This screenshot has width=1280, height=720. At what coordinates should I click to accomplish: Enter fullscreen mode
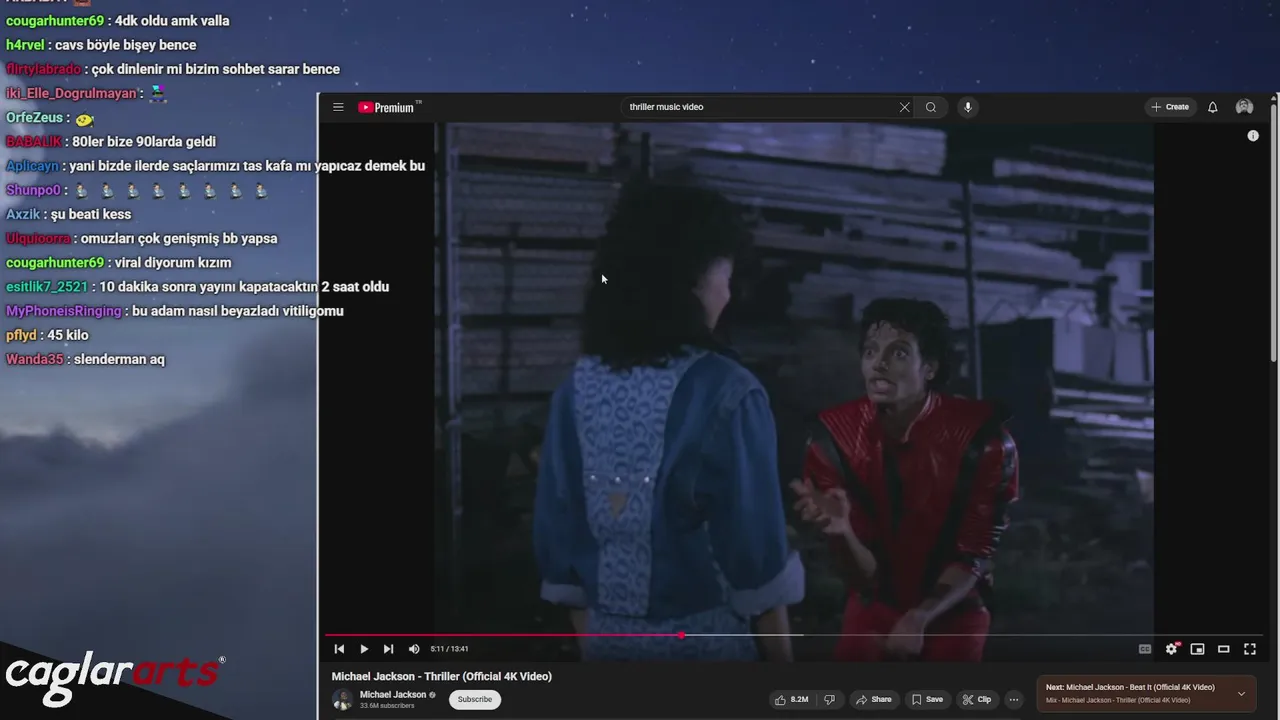click(1249, 649)
